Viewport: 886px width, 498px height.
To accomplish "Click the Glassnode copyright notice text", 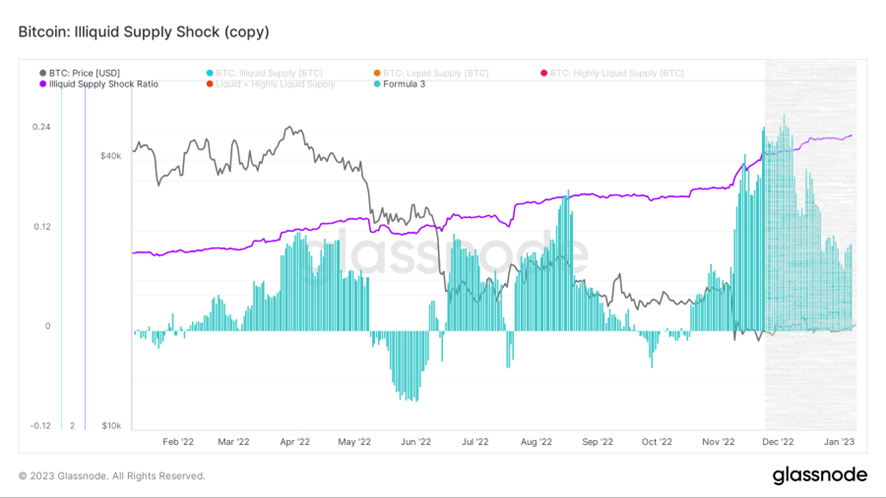I will 112,476.
